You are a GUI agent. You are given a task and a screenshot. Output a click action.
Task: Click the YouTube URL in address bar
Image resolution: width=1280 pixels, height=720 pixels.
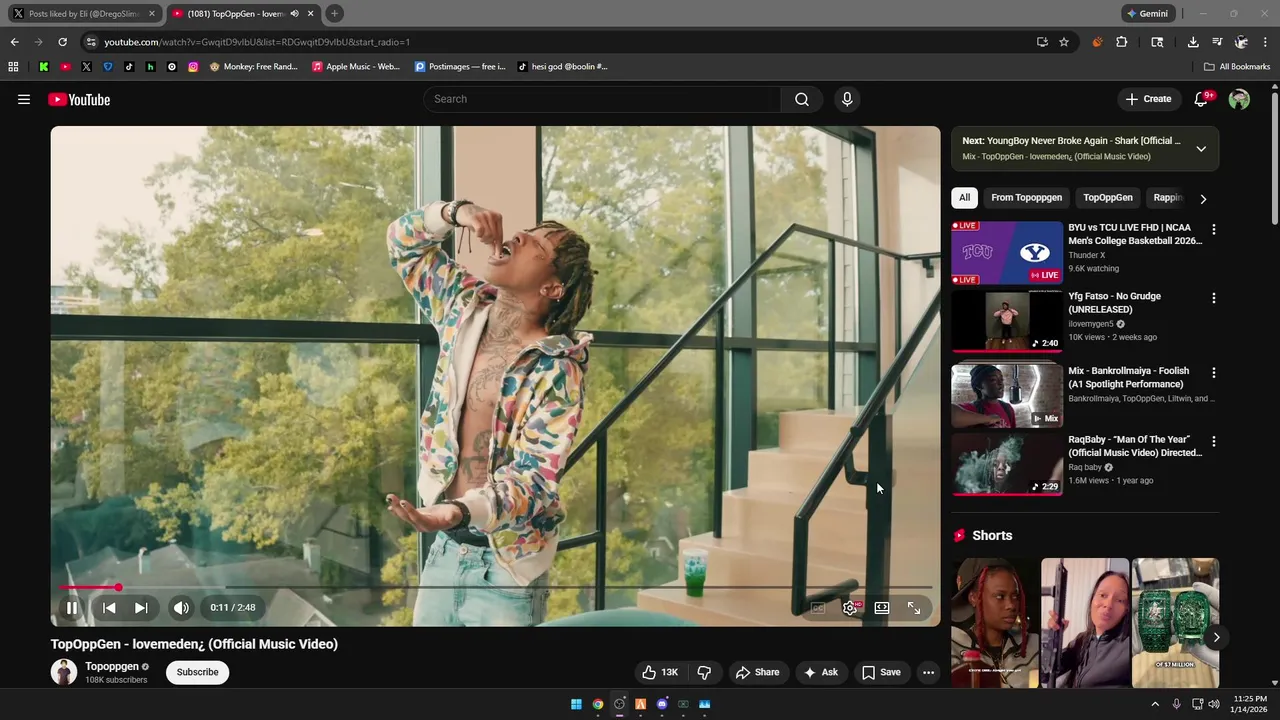(257, 42)
